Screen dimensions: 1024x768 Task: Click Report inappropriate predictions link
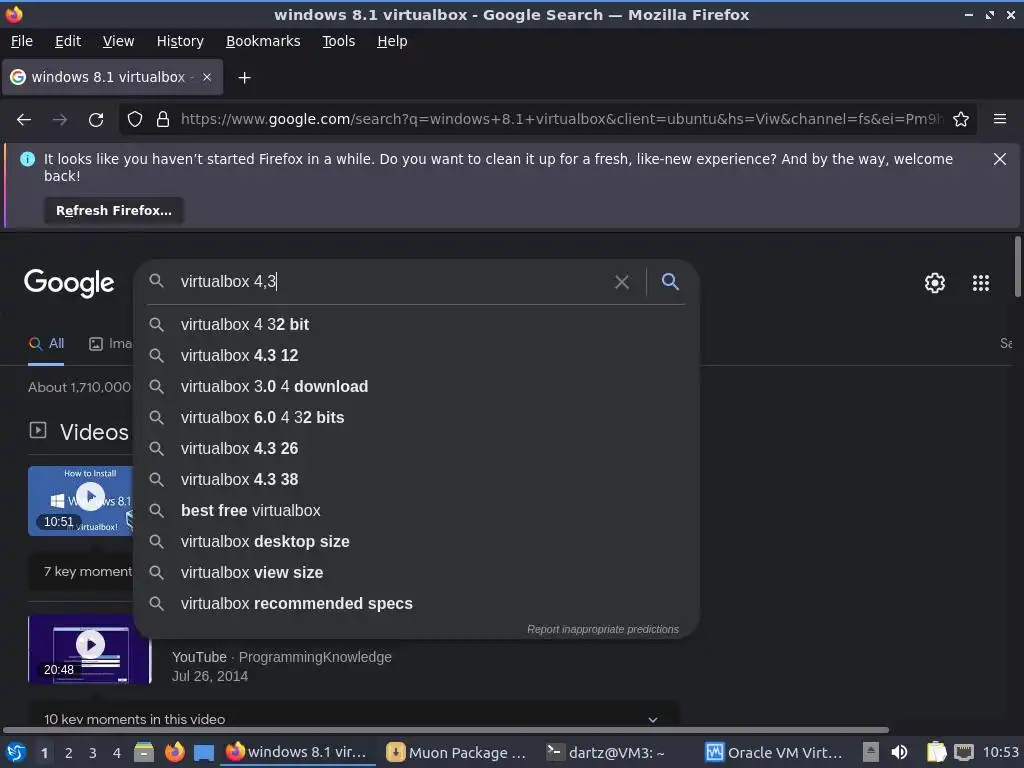pos(603,630)
